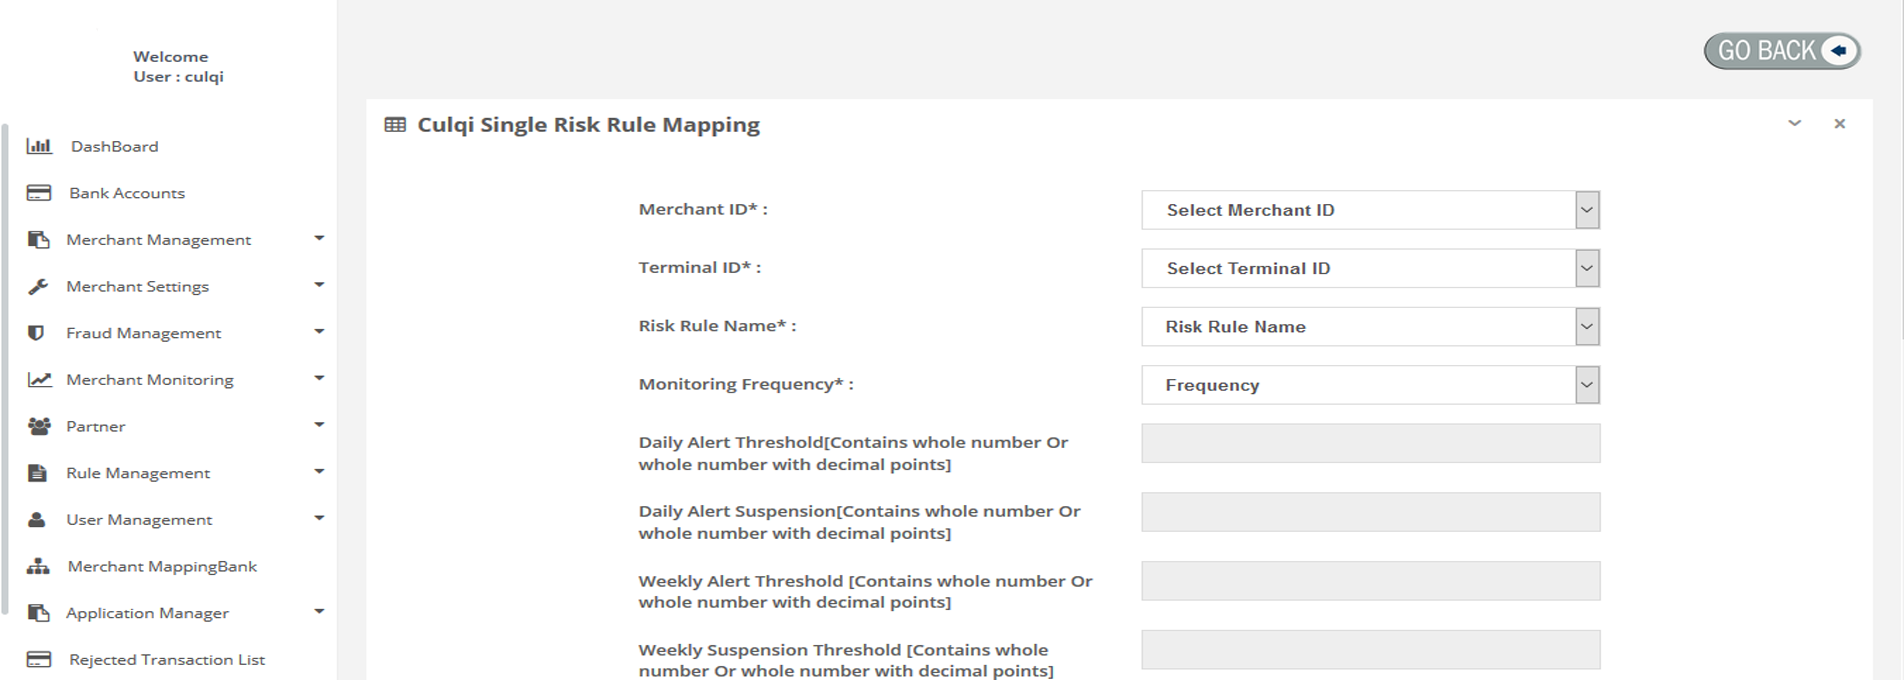Open the Select Terminal ID dropdown
Screen dimensions: 1904x680
coord(1369,268)
